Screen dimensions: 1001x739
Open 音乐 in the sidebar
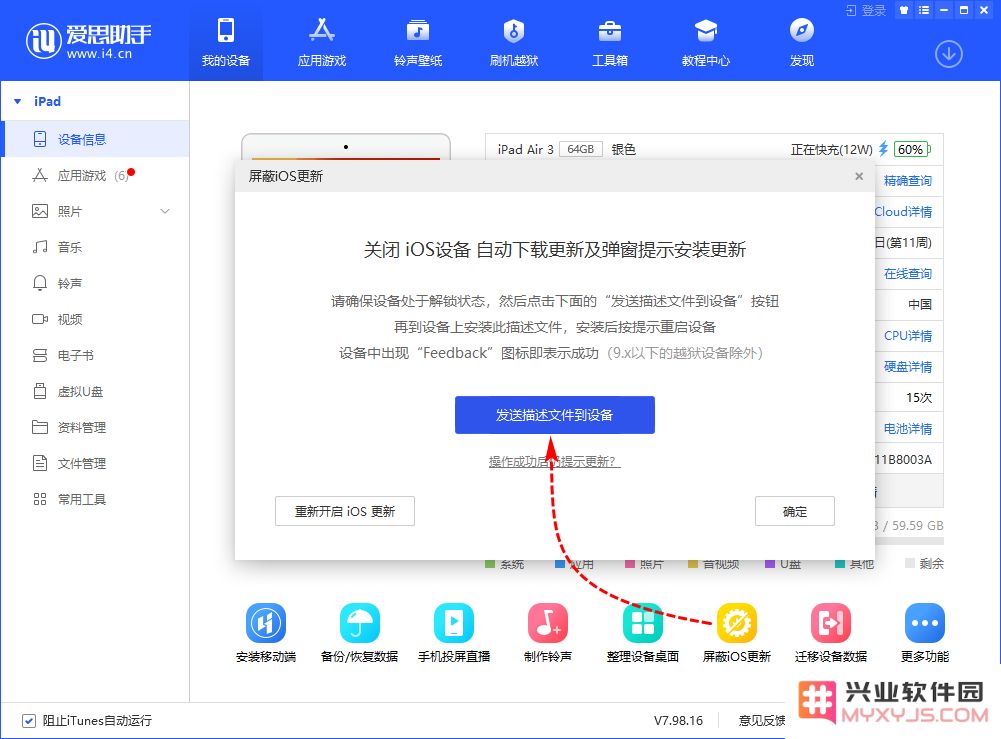click(96, 247)
